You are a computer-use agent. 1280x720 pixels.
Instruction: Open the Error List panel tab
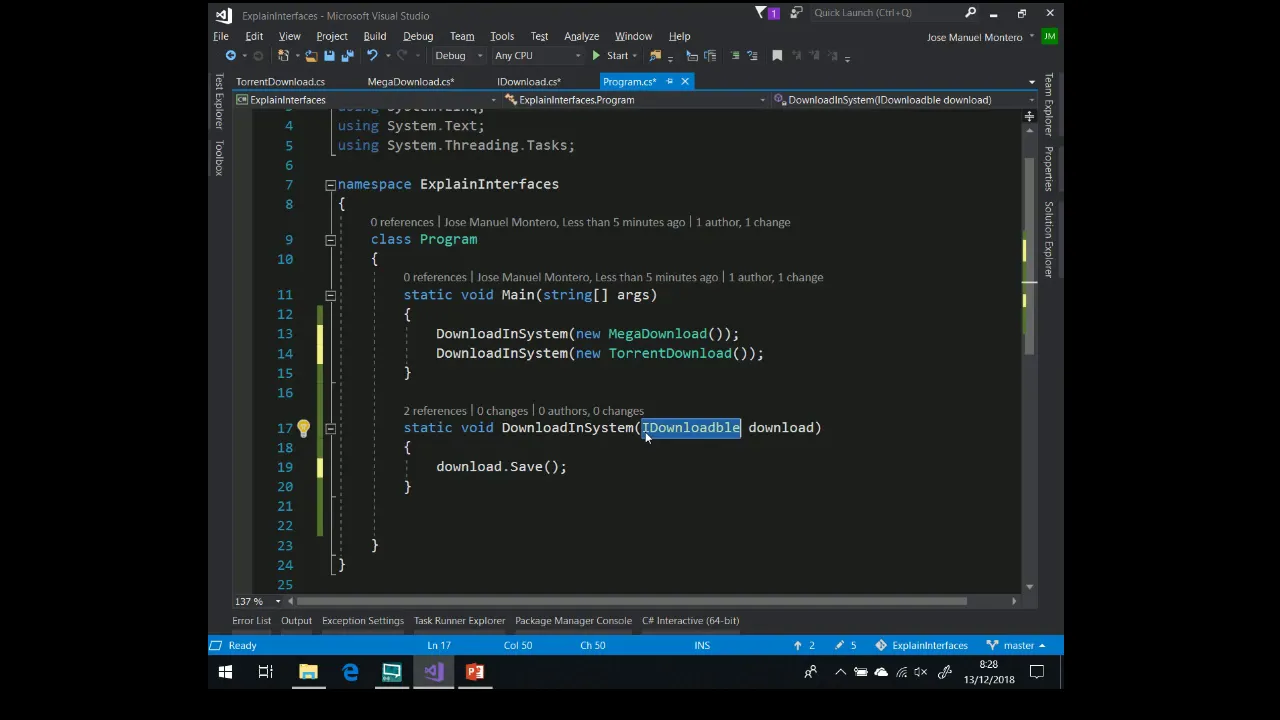[x=252, y=620]
